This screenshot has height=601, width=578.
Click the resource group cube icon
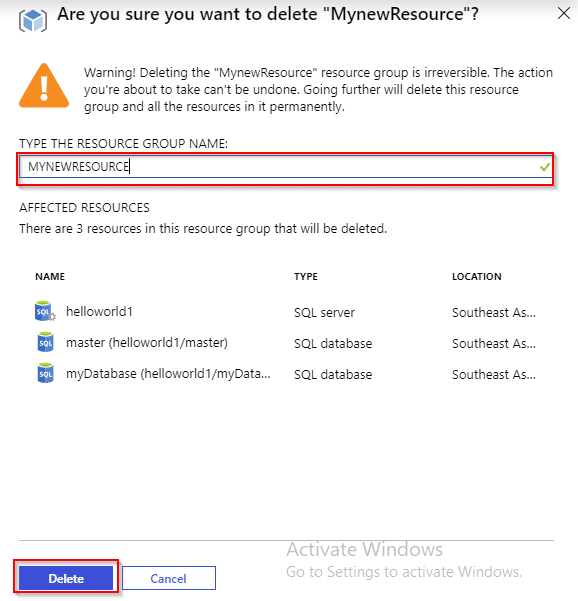click(33, 20)
